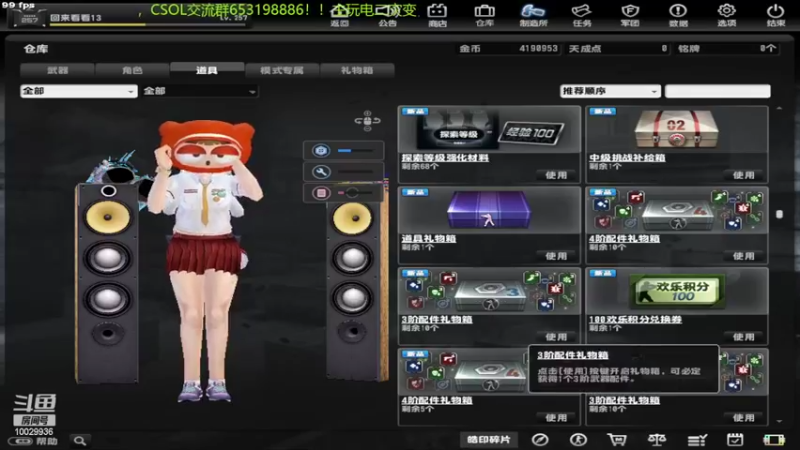
Task: Open the 数据 info icon
Action: 678,15
